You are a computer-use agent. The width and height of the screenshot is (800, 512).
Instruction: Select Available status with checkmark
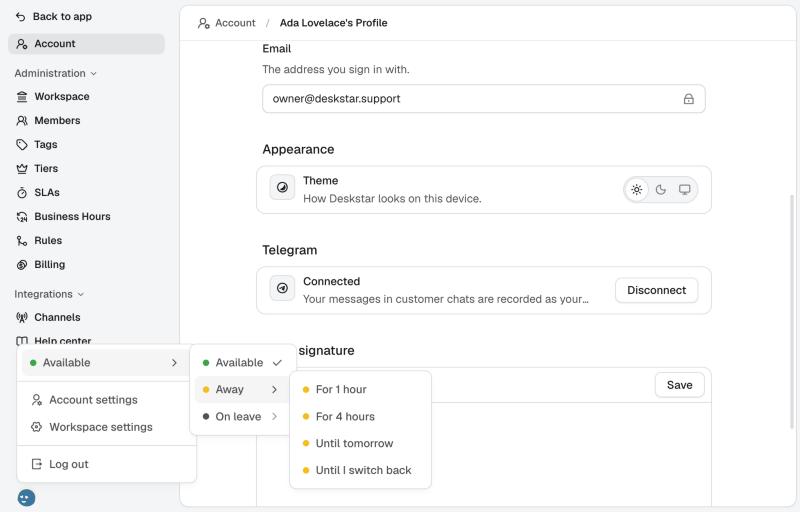pos(243,363)
